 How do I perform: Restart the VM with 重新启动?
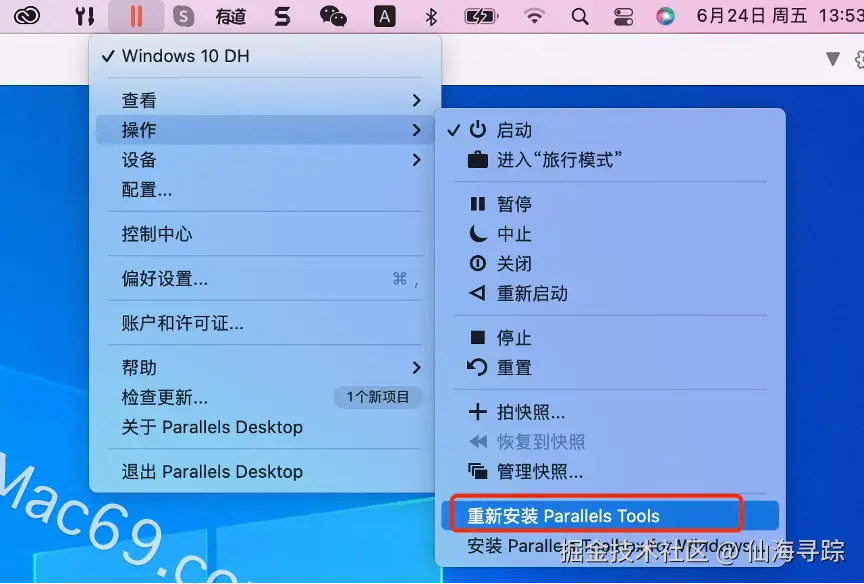610,294
